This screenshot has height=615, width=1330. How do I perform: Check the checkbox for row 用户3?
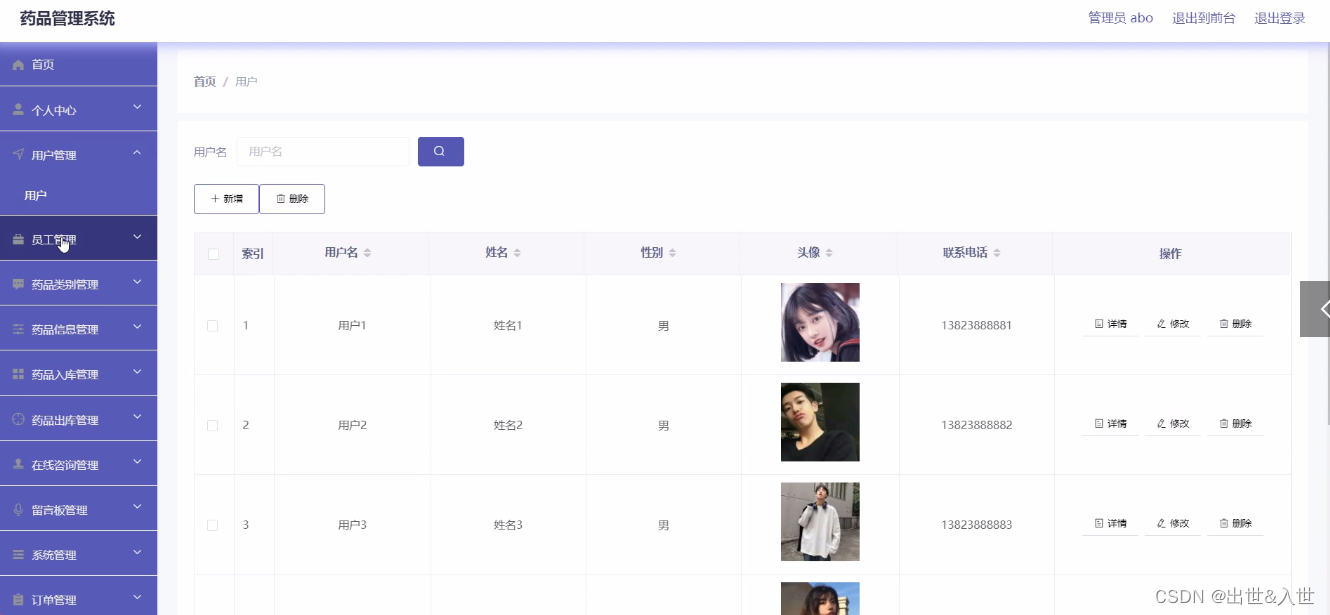click(213, 525)
